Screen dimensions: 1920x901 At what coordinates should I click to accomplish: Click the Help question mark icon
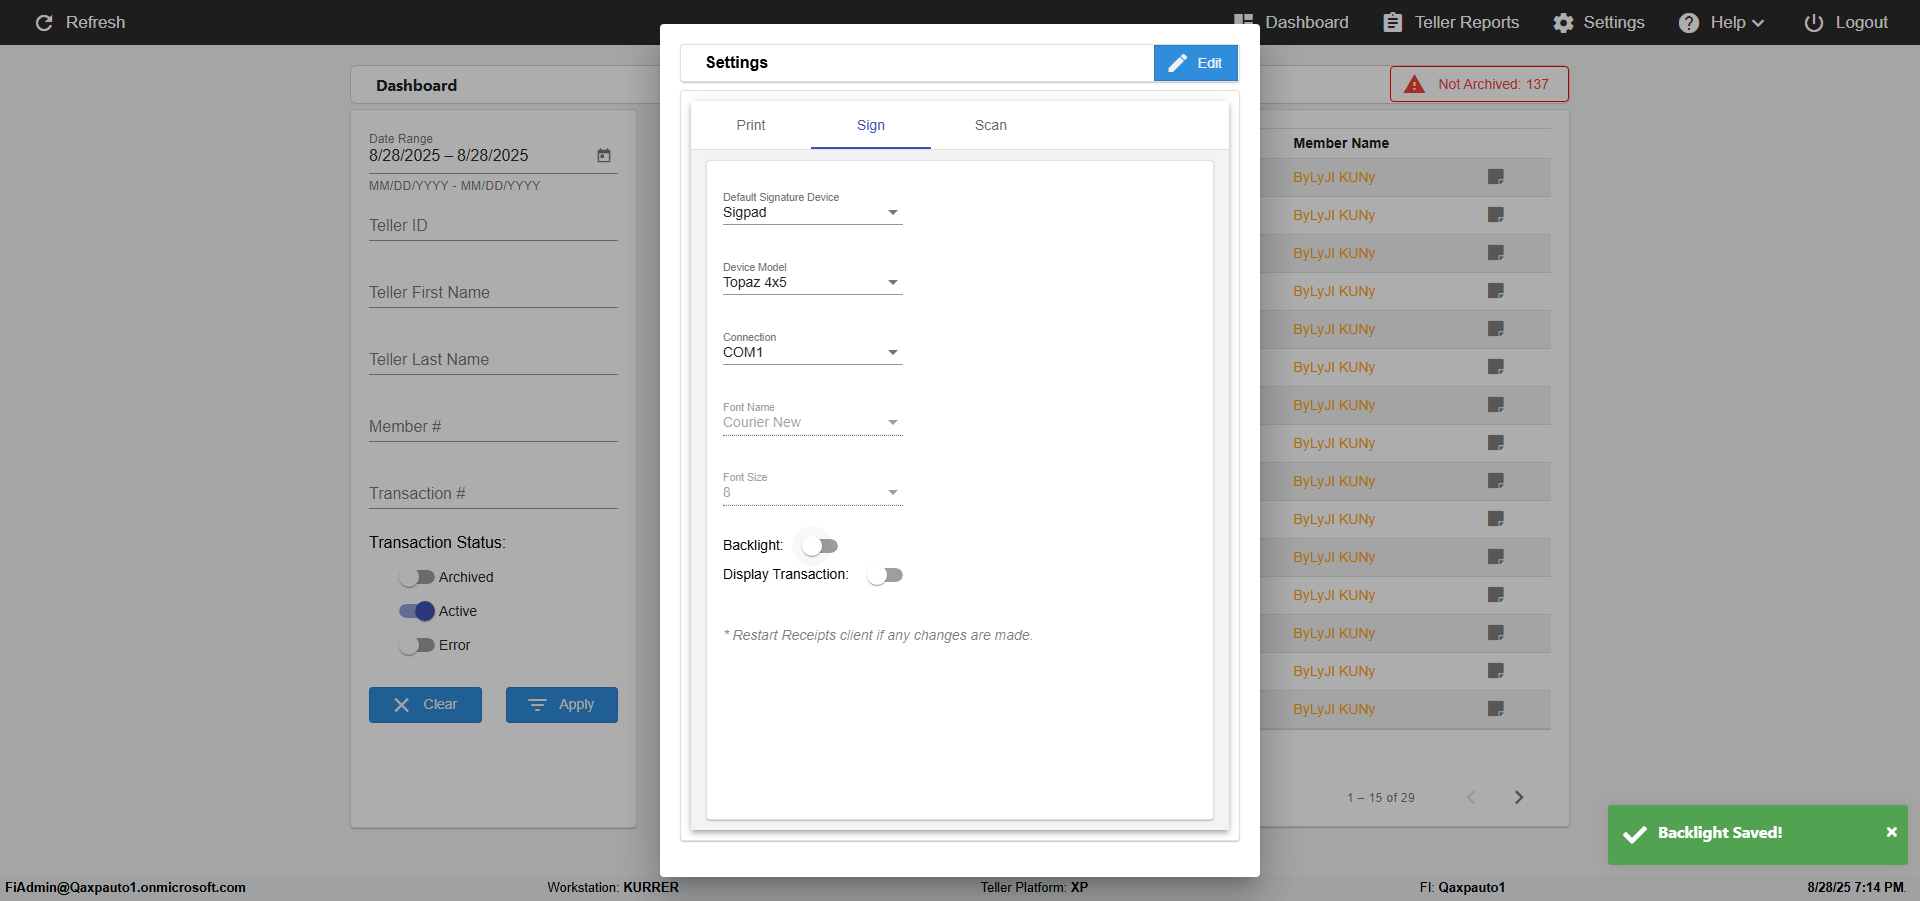point(1688,22)
